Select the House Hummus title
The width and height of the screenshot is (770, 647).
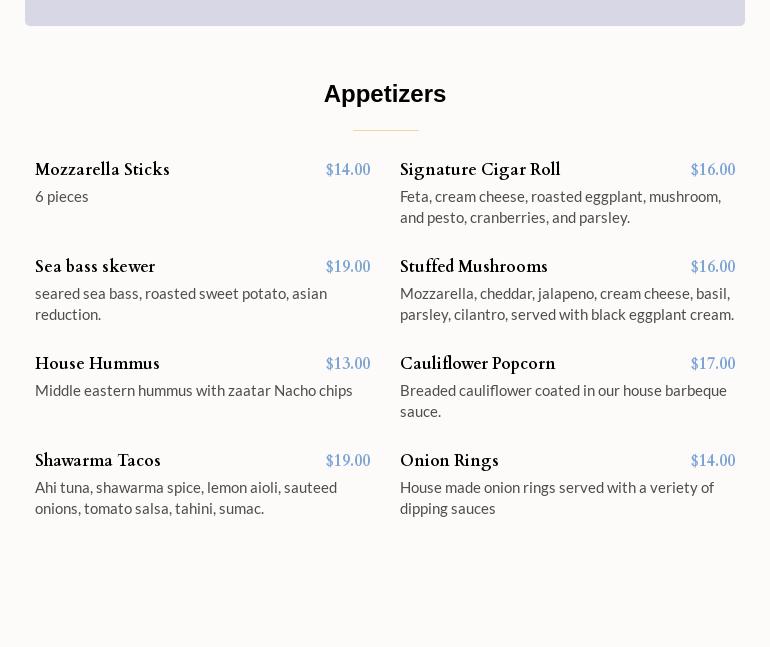click(97, 364)
